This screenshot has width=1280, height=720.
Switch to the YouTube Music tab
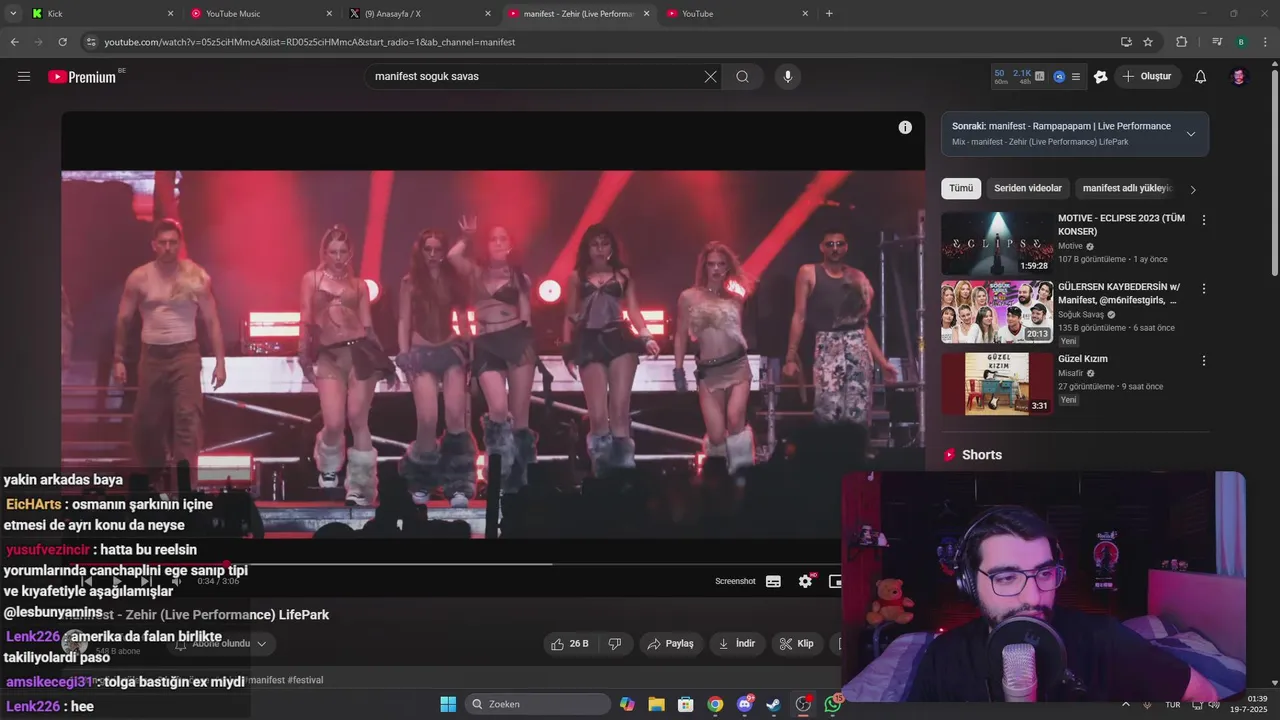click(x=262, y=14)
